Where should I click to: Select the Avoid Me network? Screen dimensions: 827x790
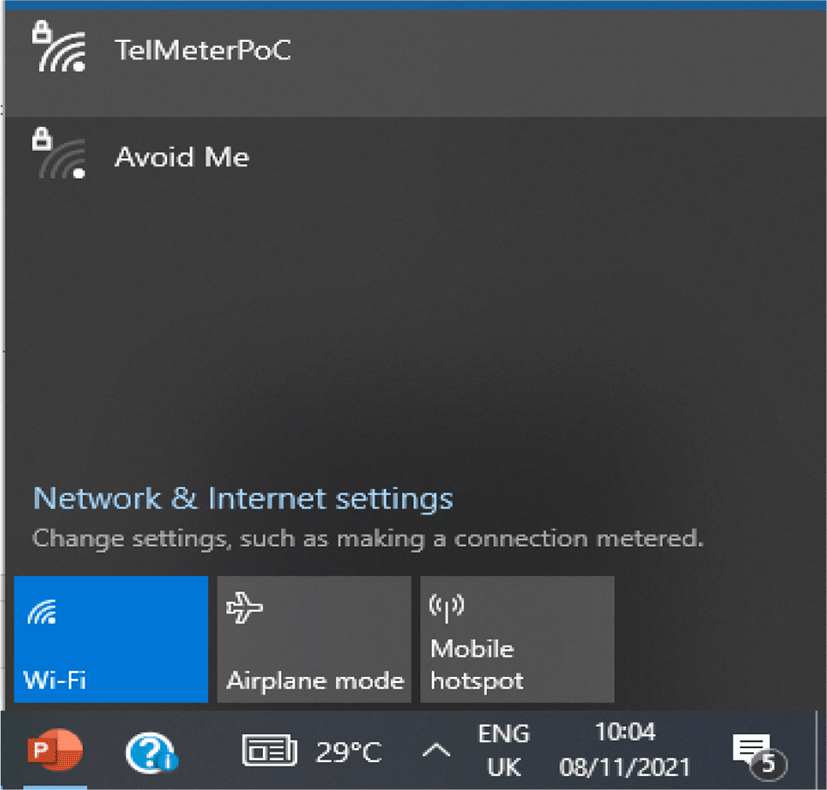(182, 157)
